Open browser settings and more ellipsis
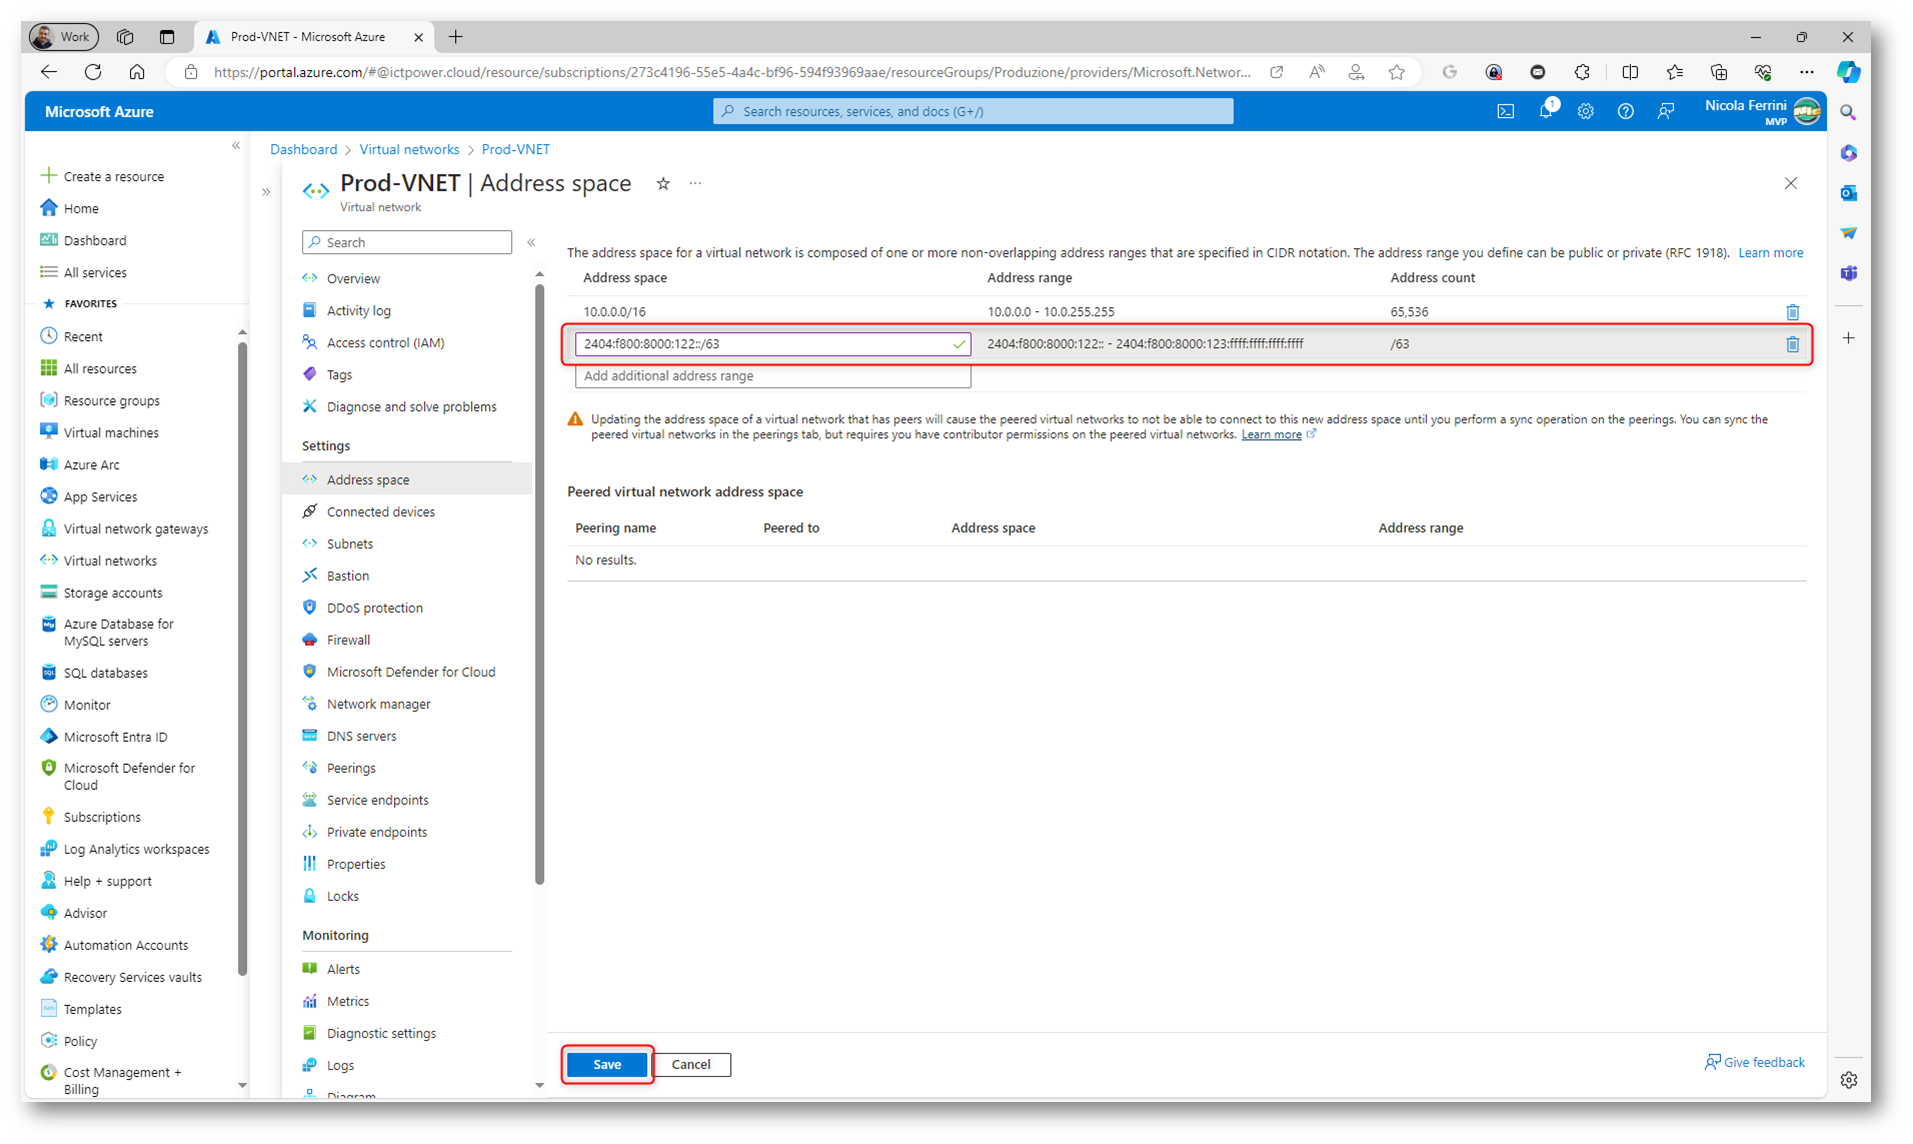 1806,72
